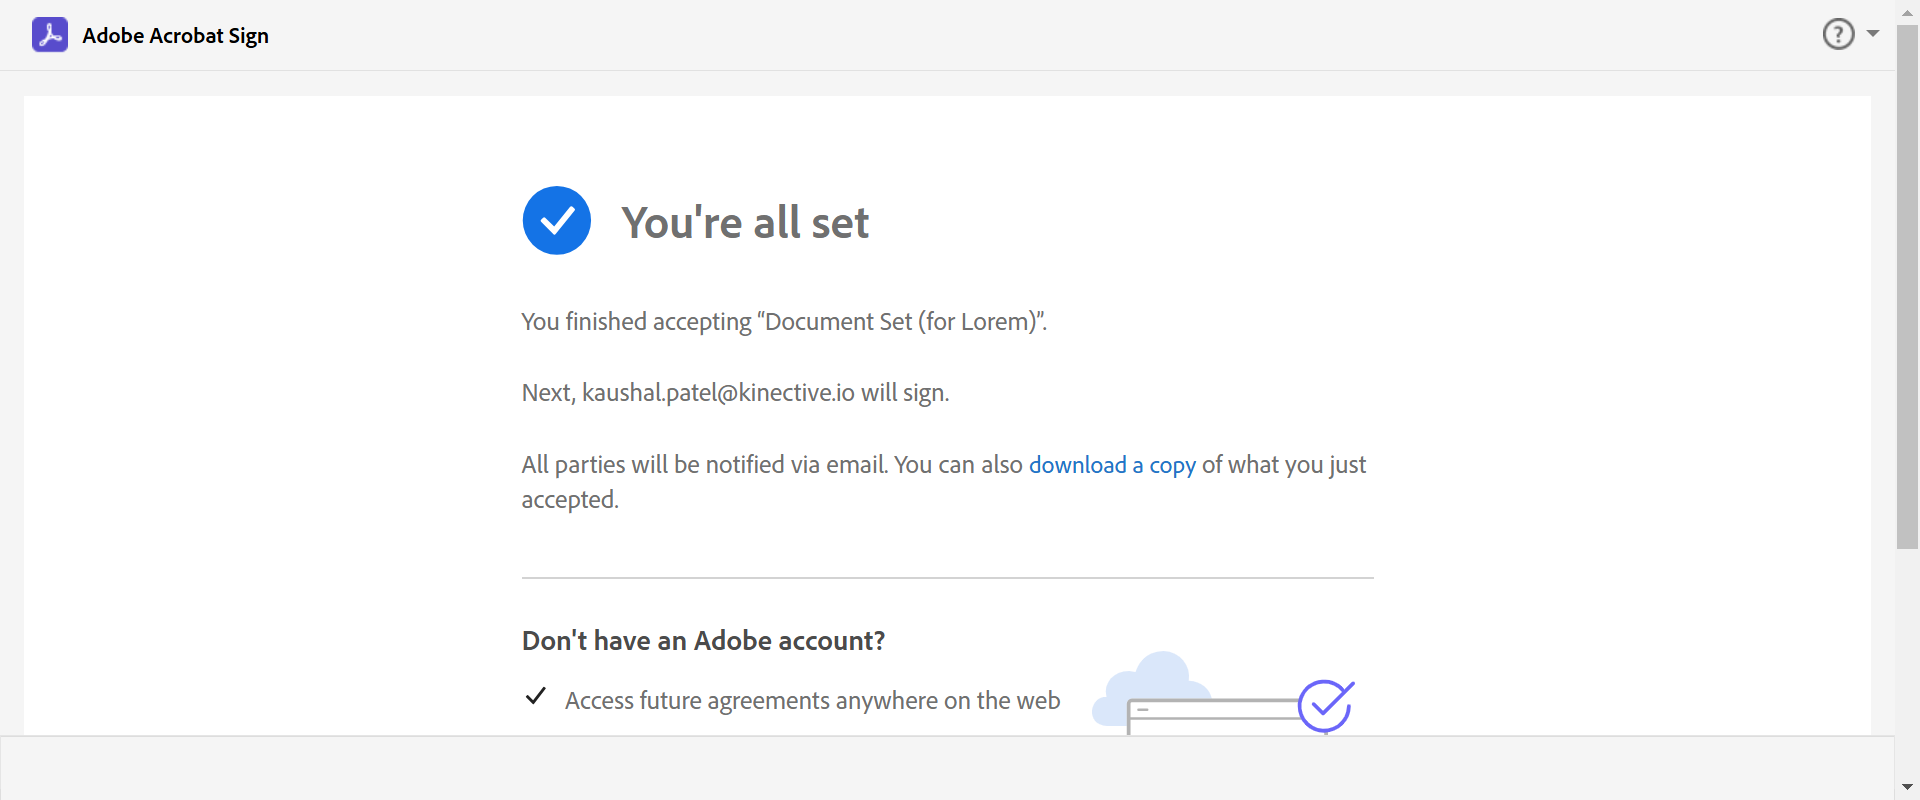Open the "download a copy" link
The height and width of the screenshot is (800, 1920).
coord(1112,465)
